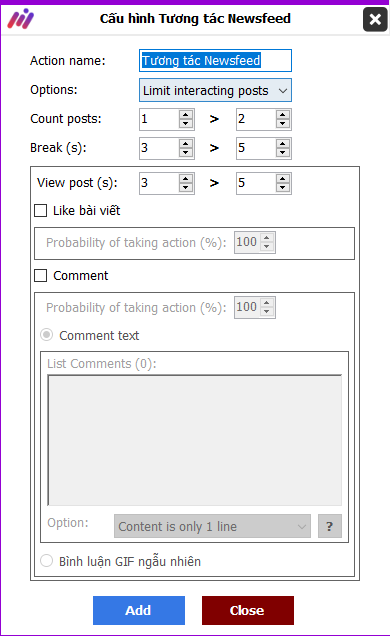The height and width of the screenshot is (636, 390).
Task: Decrease Count posts maximum value with down arrow
Action: point(283,124)
